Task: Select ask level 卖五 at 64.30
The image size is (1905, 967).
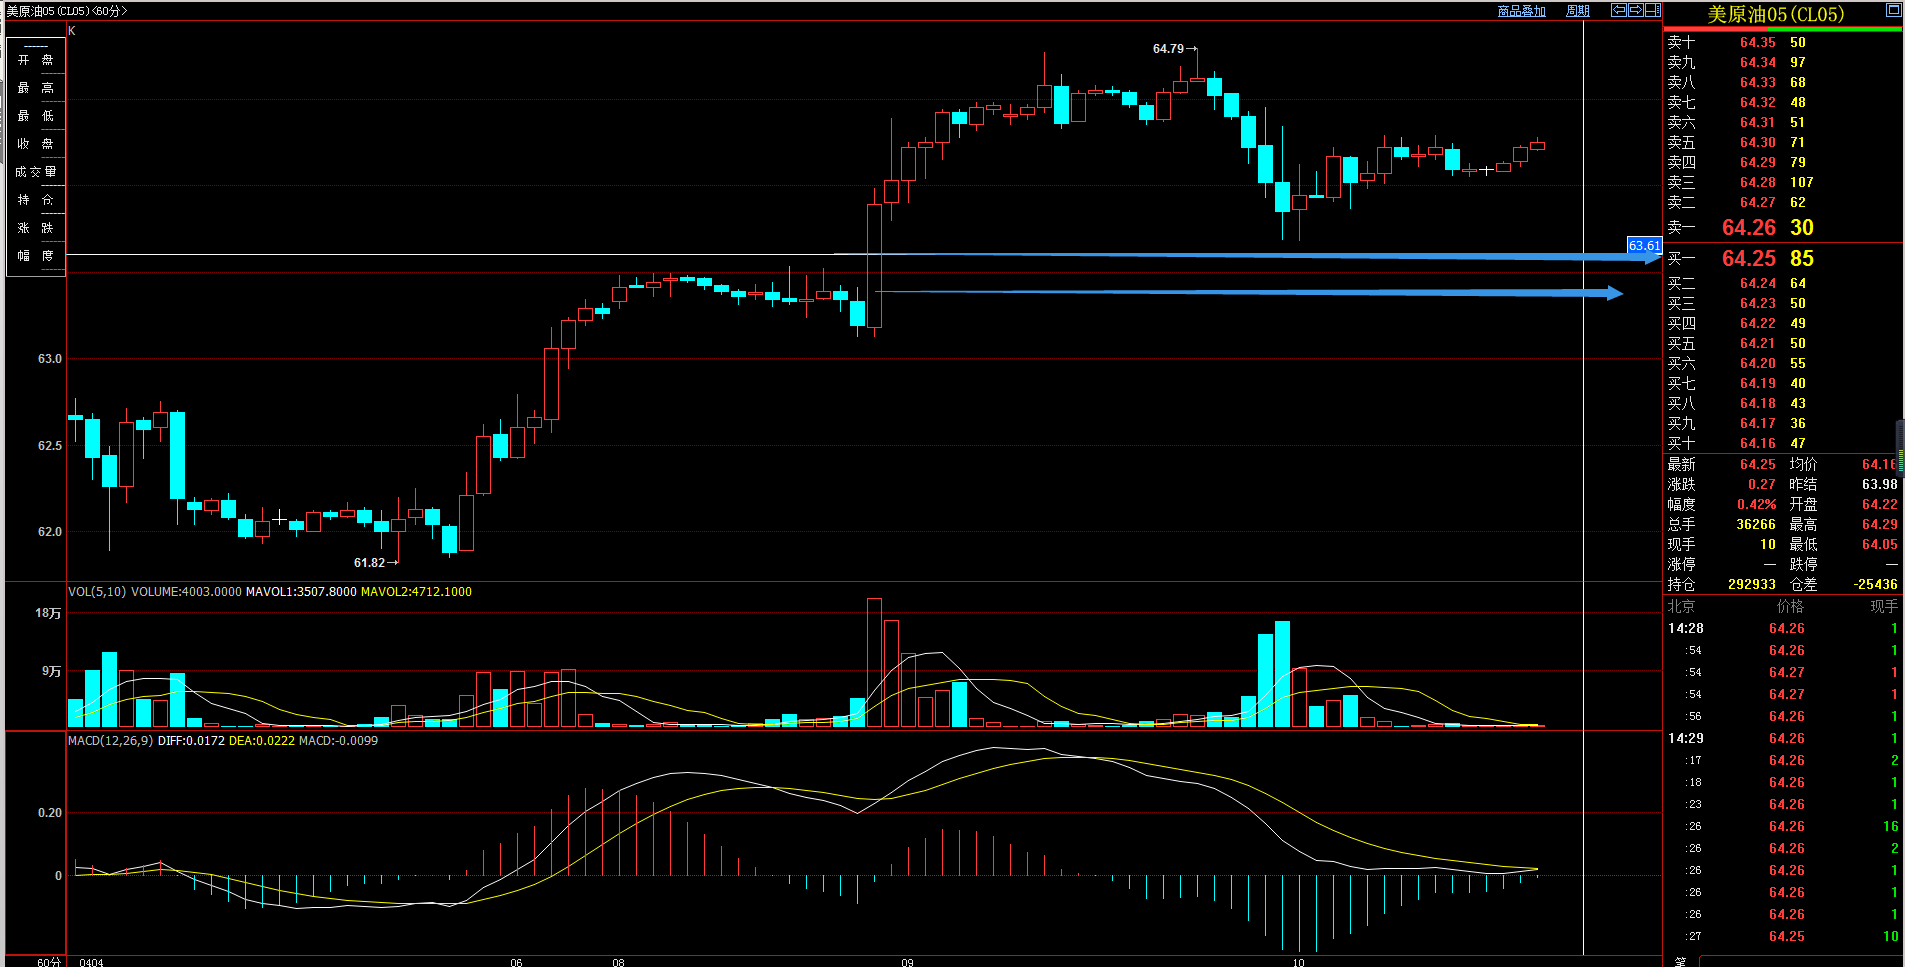Action: coord(1783,142)
